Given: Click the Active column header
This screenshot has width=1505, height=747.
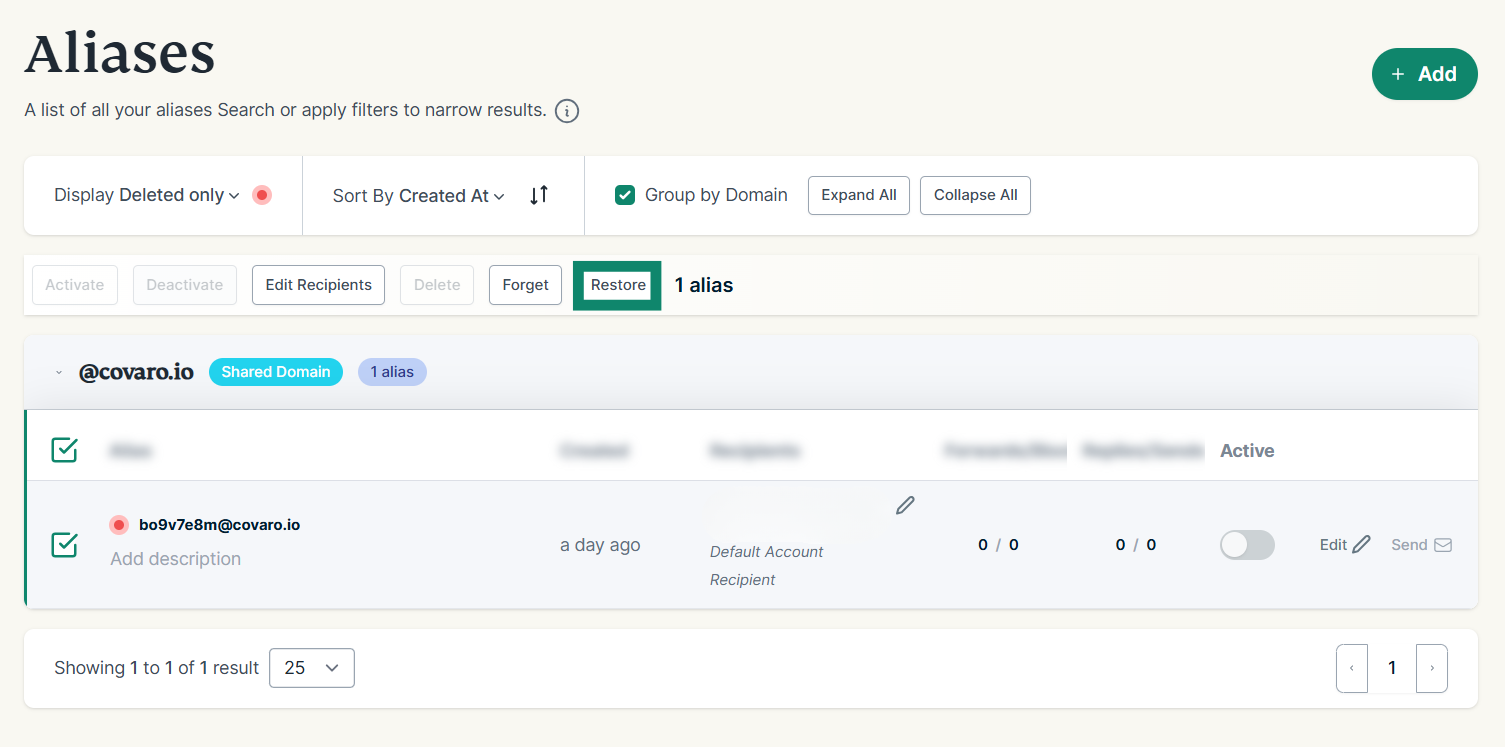Looking at the screenshot, I should click(x=1247, y=451).
